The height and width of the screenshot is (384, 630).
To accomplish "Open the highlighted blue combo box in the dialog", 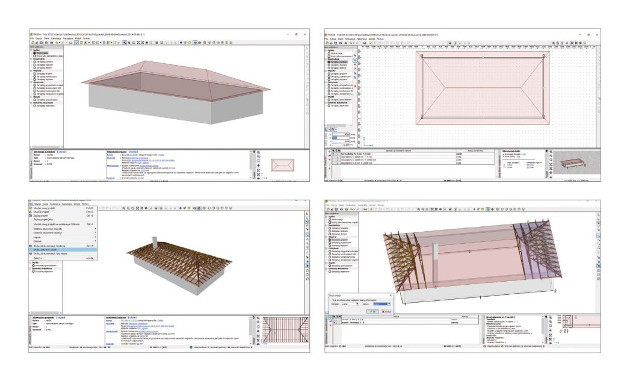I will 381,304.
